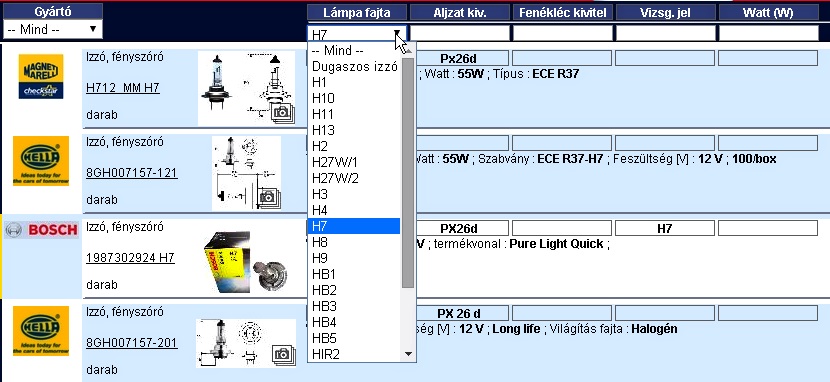This screenshot has width=830, height=382.
Task: Pick Dugaszos izzó from the list
Action: pos(354,67)
